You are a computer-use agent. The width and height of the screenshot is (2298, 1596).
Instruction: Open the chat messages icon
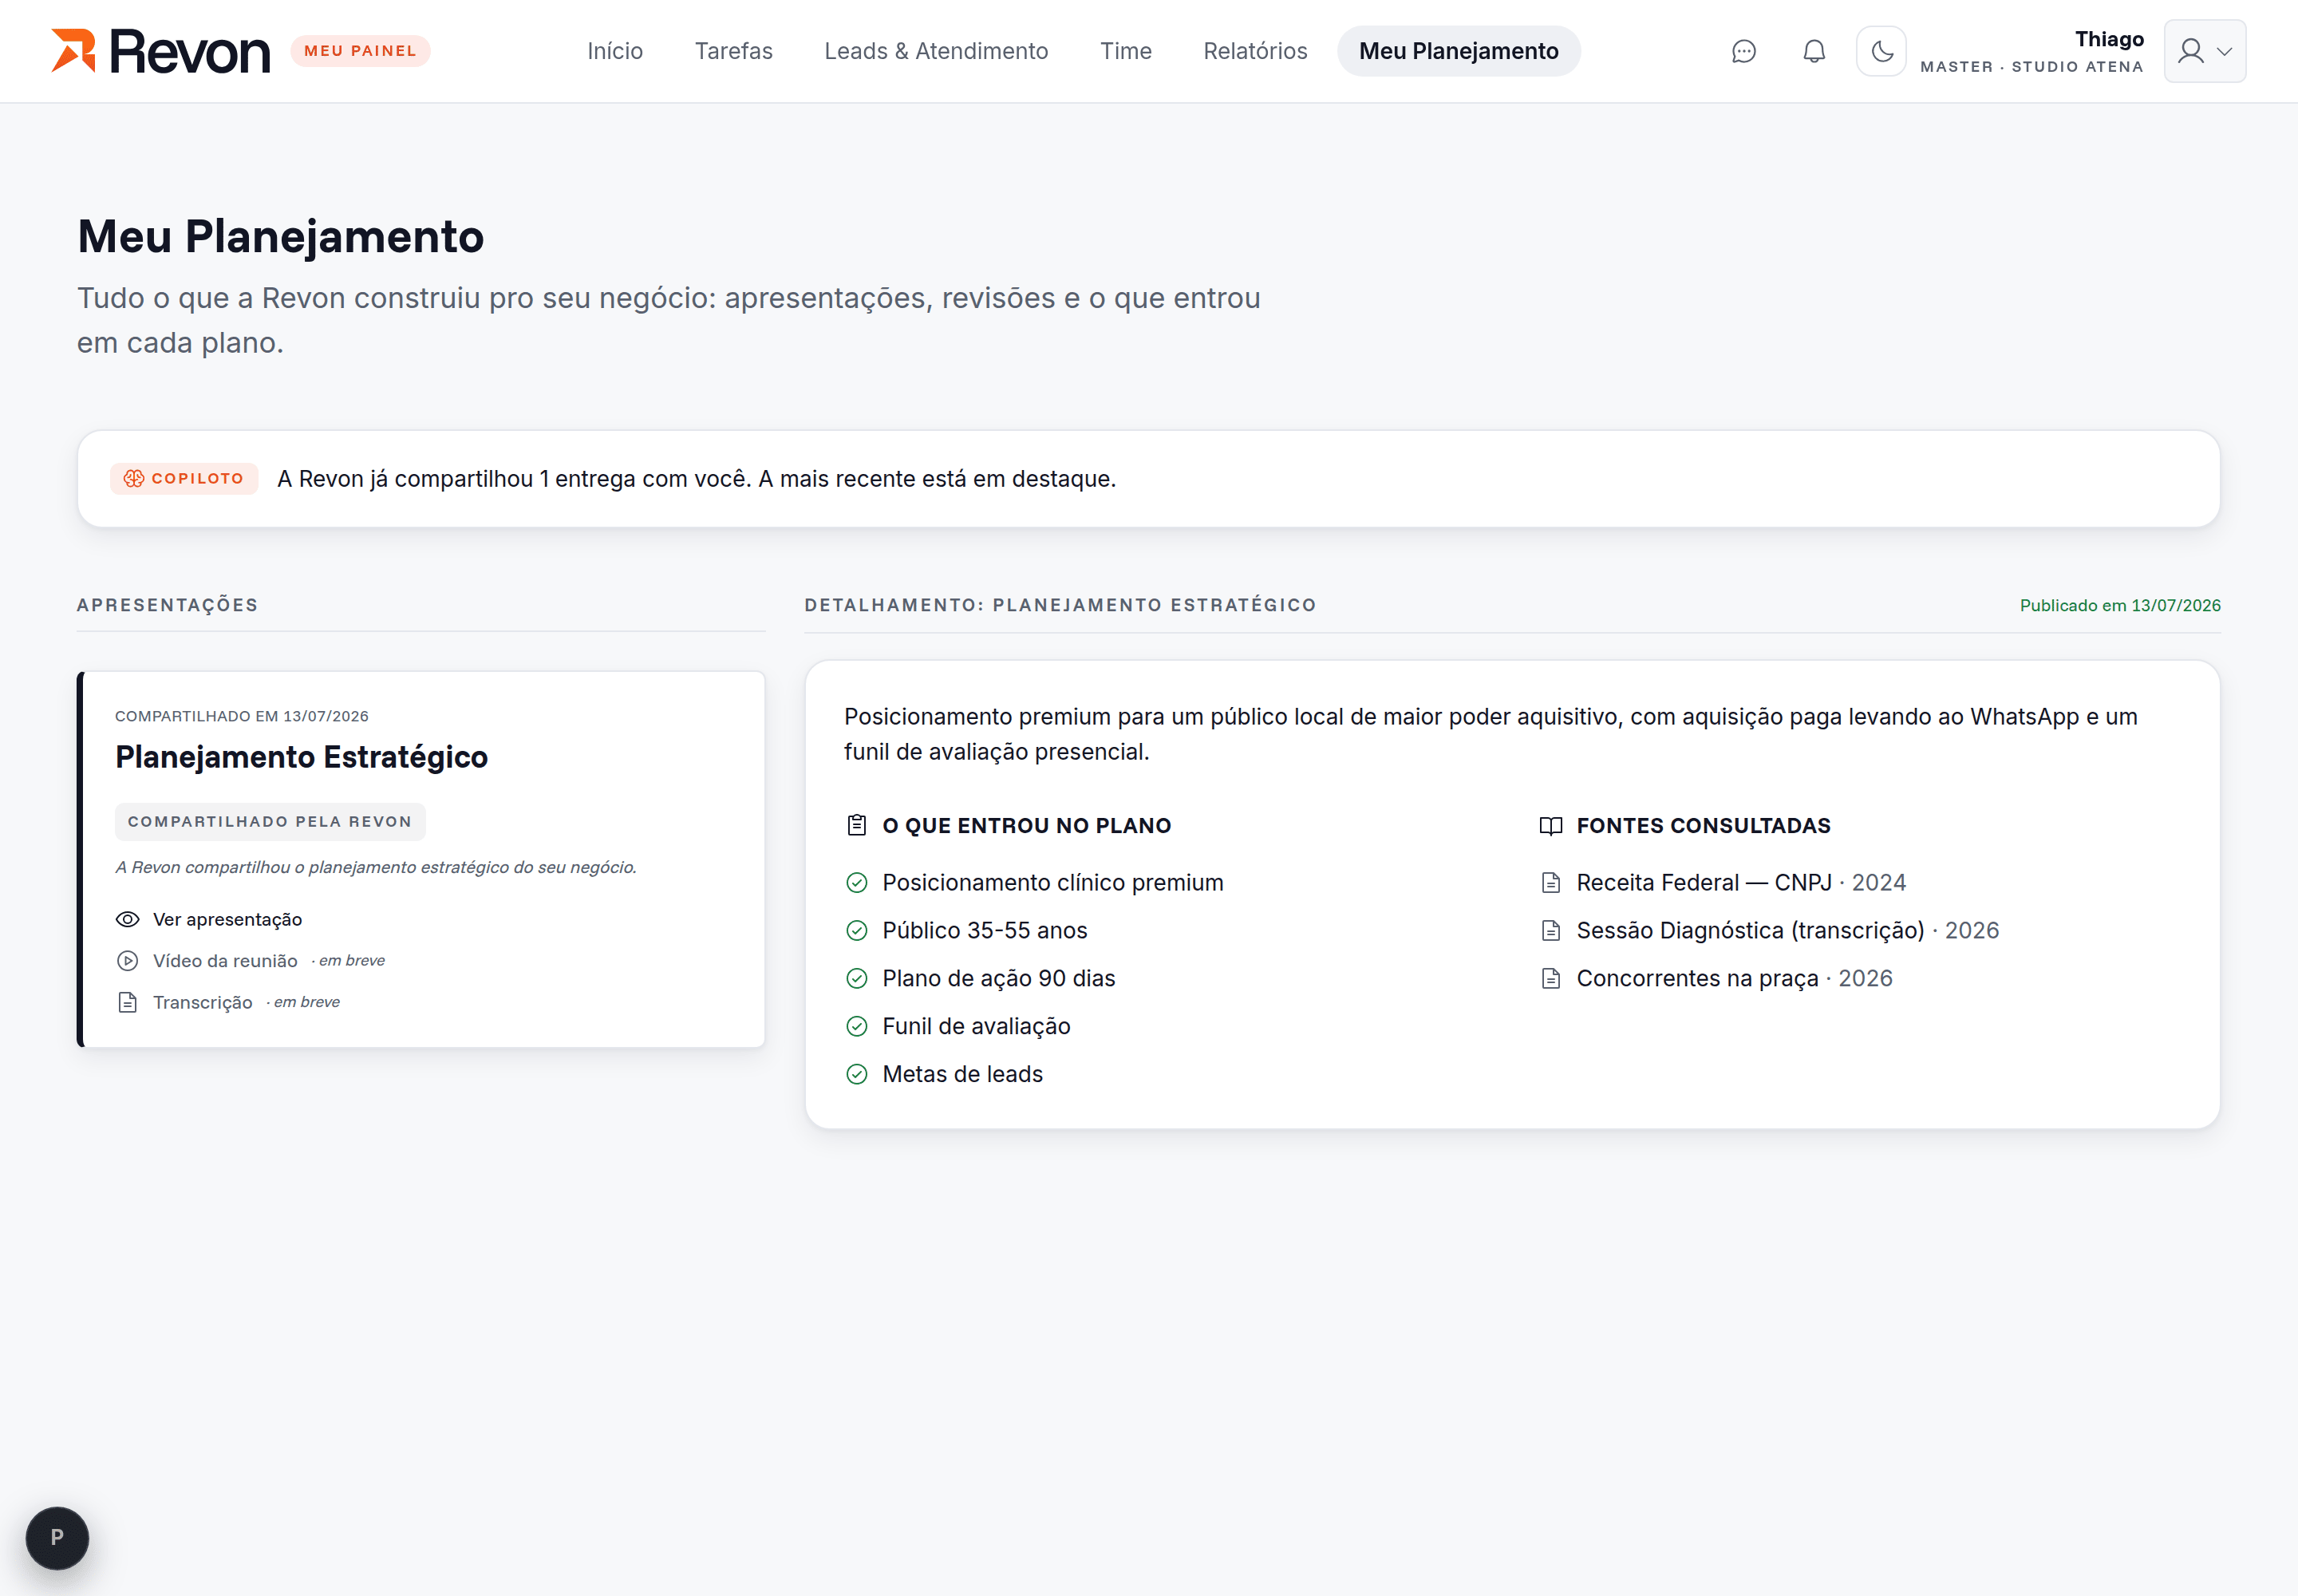pyautogui.click(x=1743, y=51)
